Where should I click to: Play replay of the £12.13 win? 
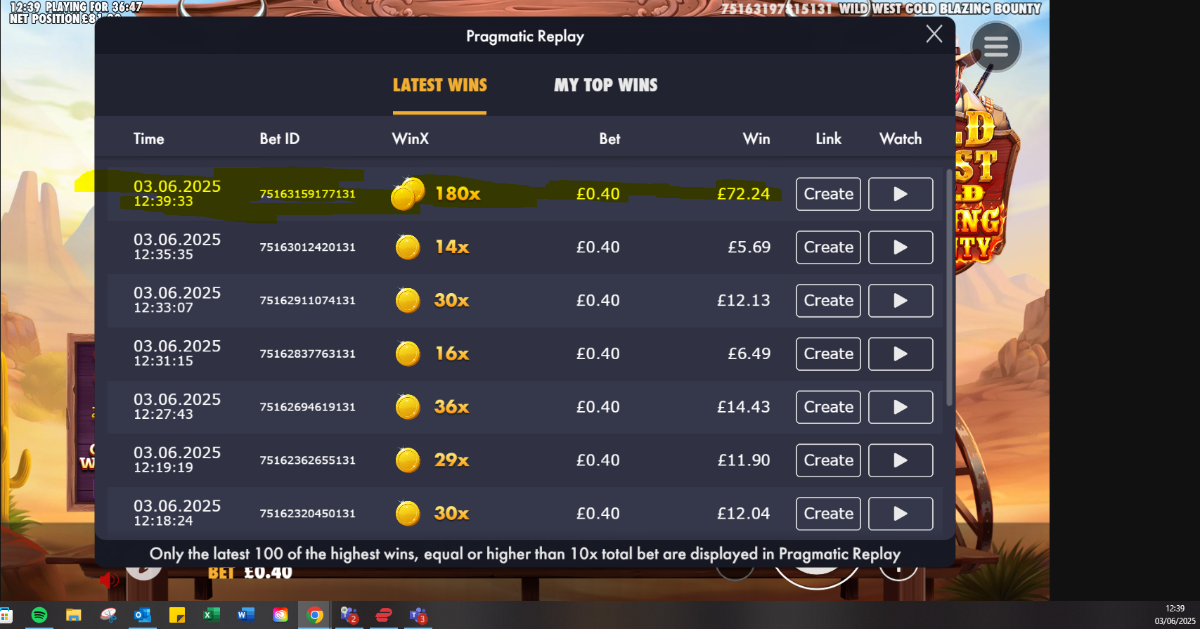(x=900, y=300)
